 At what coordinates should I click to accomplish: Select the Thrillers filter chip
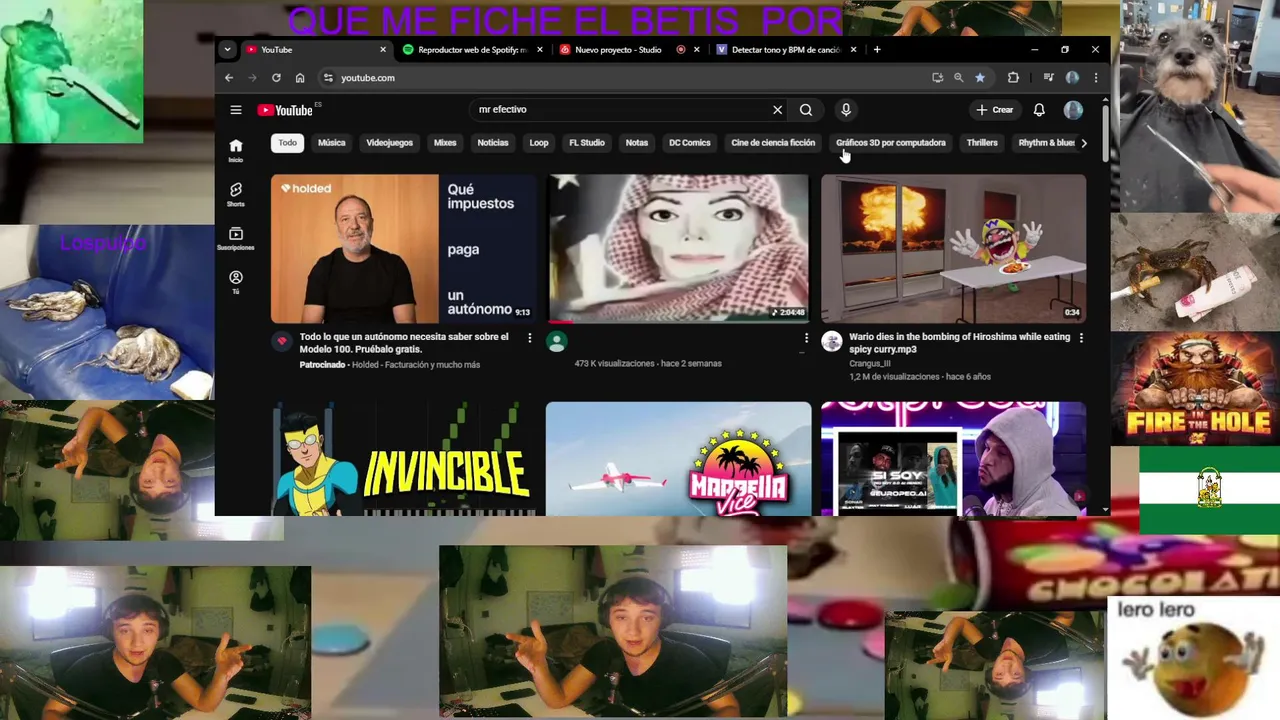(x=982, y=143)
